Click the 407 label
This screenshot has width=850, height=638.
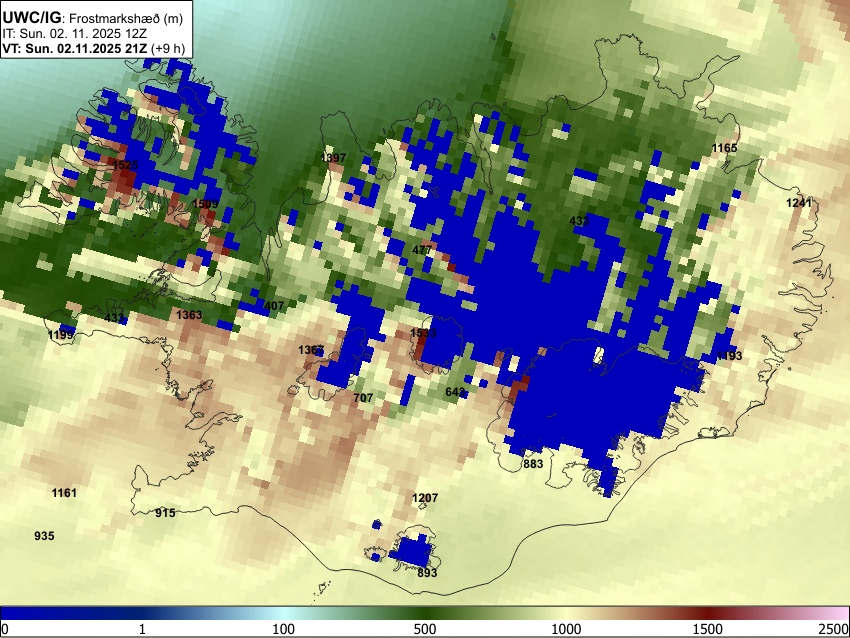coord(274,306)
